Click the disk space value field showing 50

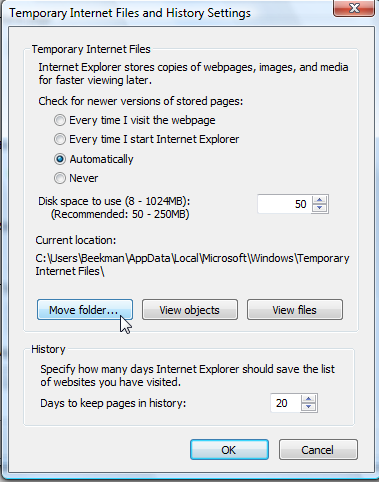(284, 204)
